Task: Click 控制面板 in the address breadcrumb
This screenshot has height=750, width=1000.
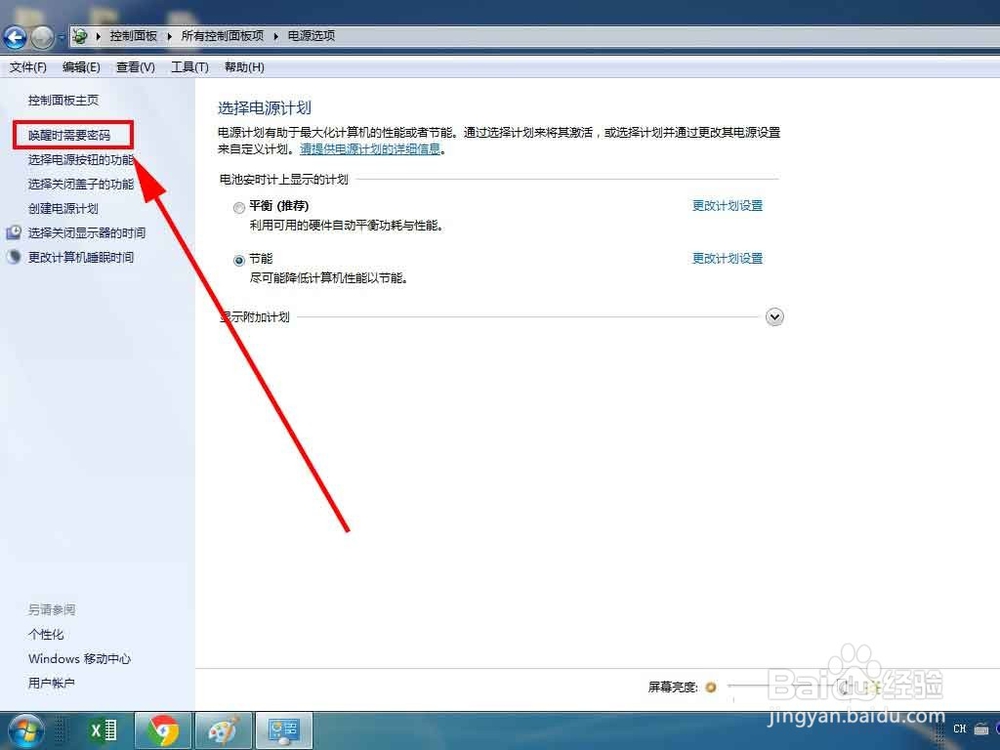Action: [133, 36]
